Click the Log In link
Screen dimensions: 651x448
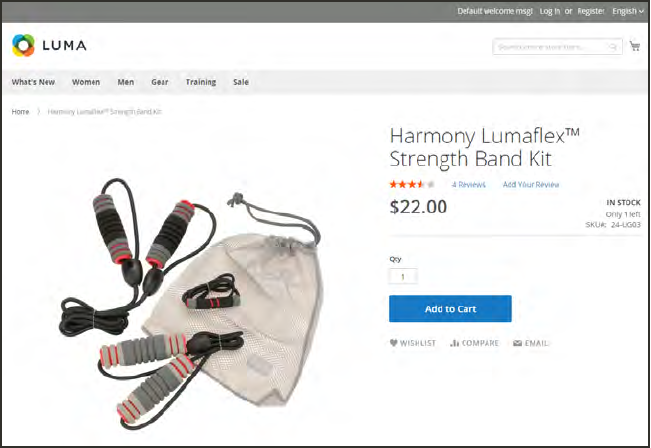click(550, 11)
